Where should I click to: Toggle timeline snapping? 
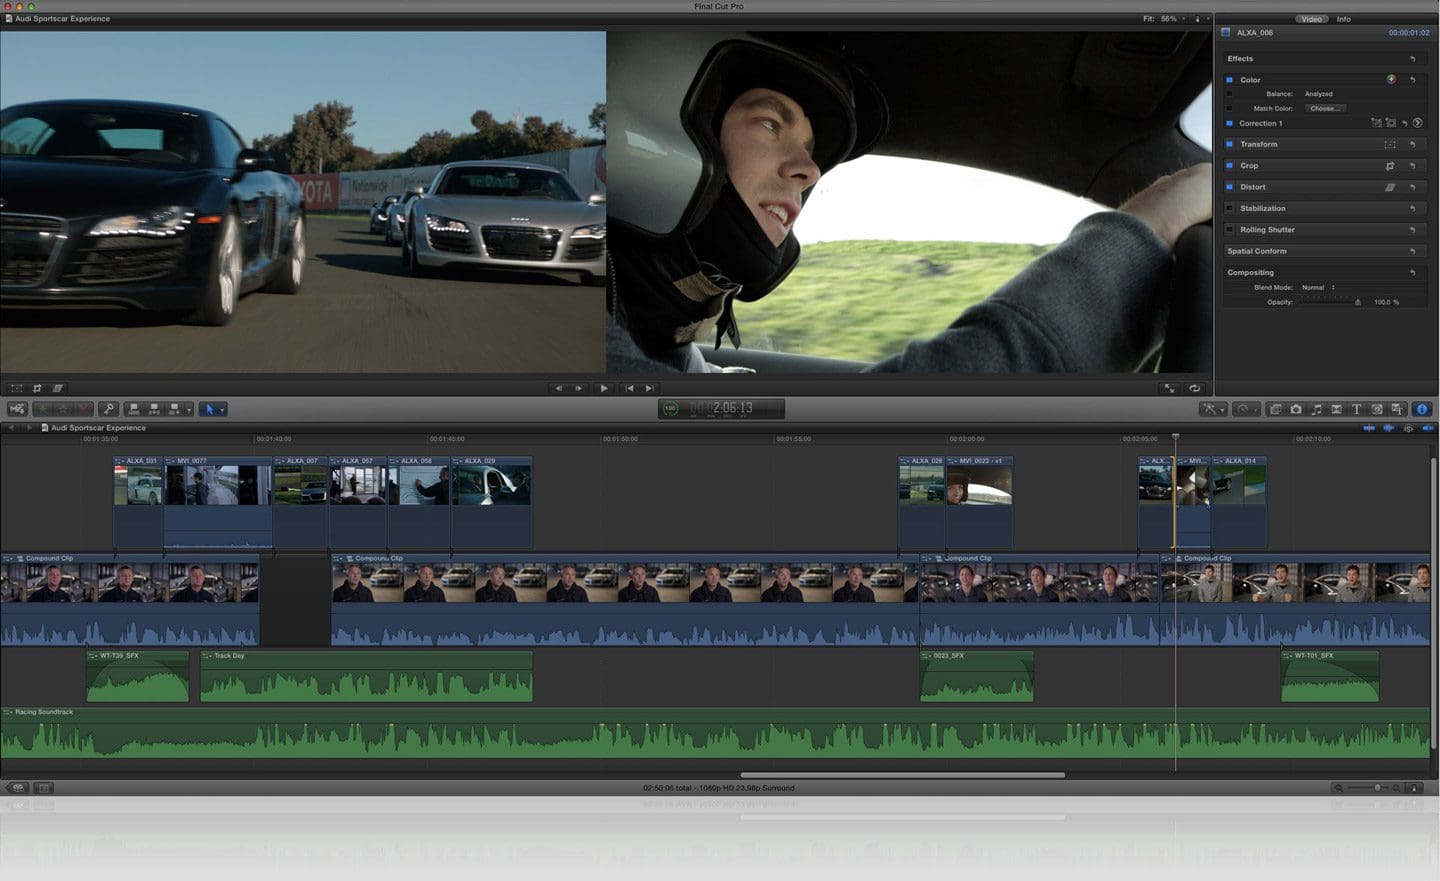pyautogui.click(x=1427, y=428)
